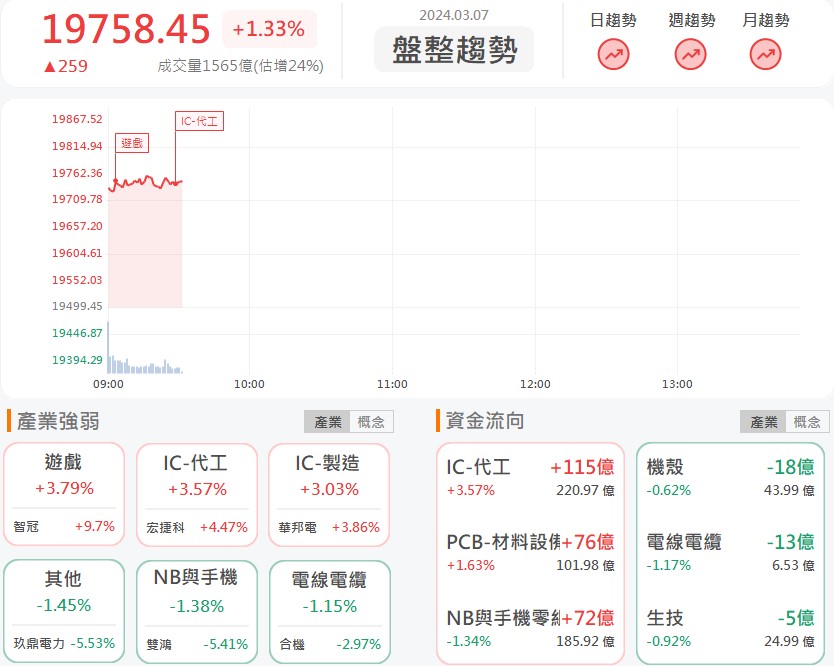Switch to 概念 tab in 資金流向

coord(807,422)
